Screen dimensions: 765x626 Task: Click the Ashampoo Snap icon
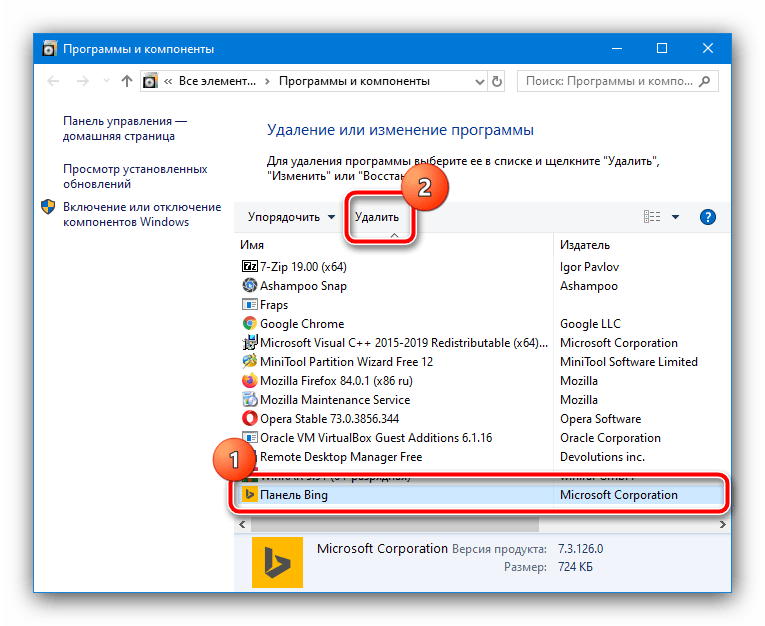(249, 285)
